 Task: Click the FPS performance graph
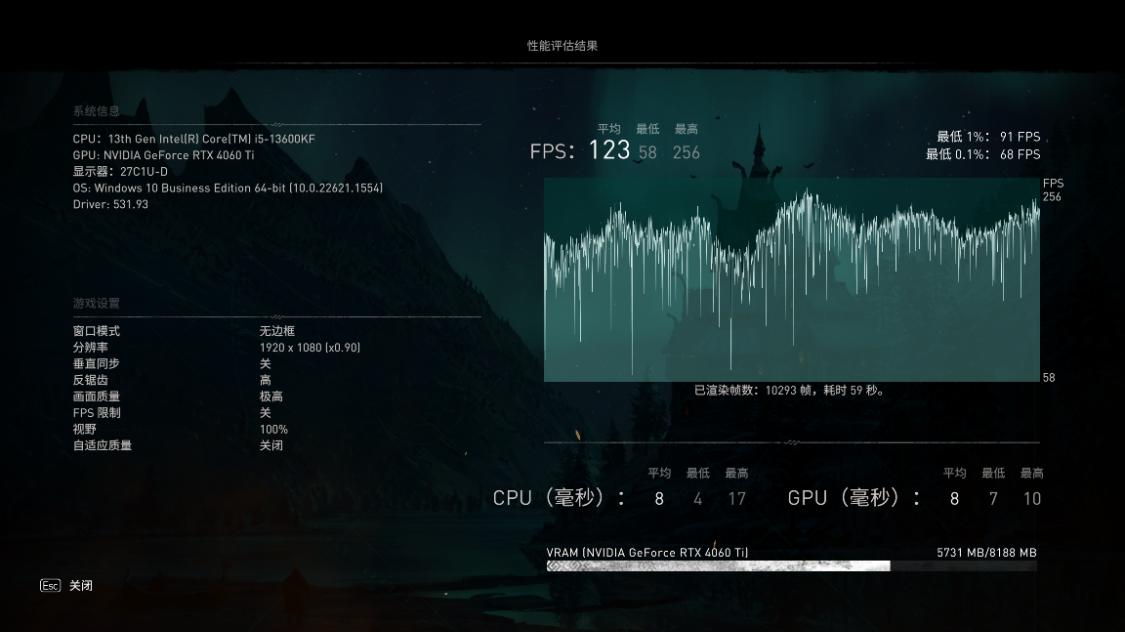tap(790, 280)
